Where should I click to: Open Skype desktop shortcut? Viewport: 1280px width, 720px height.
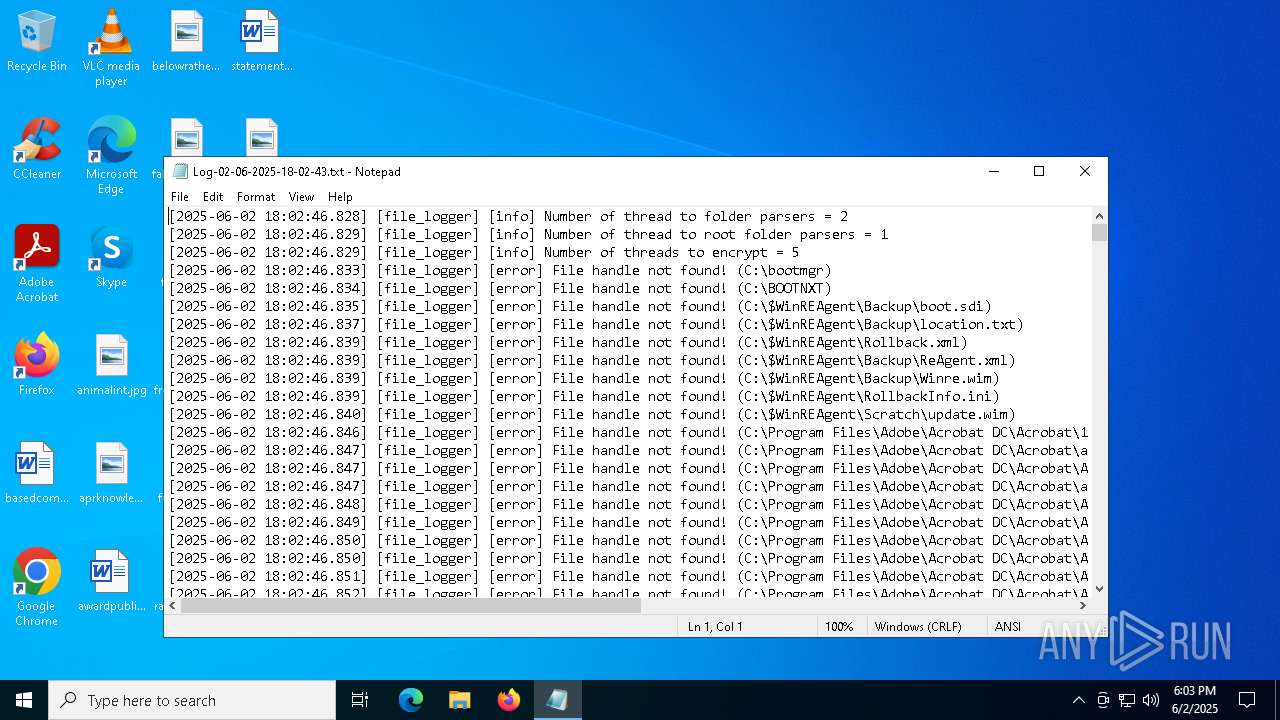(111, 257)
